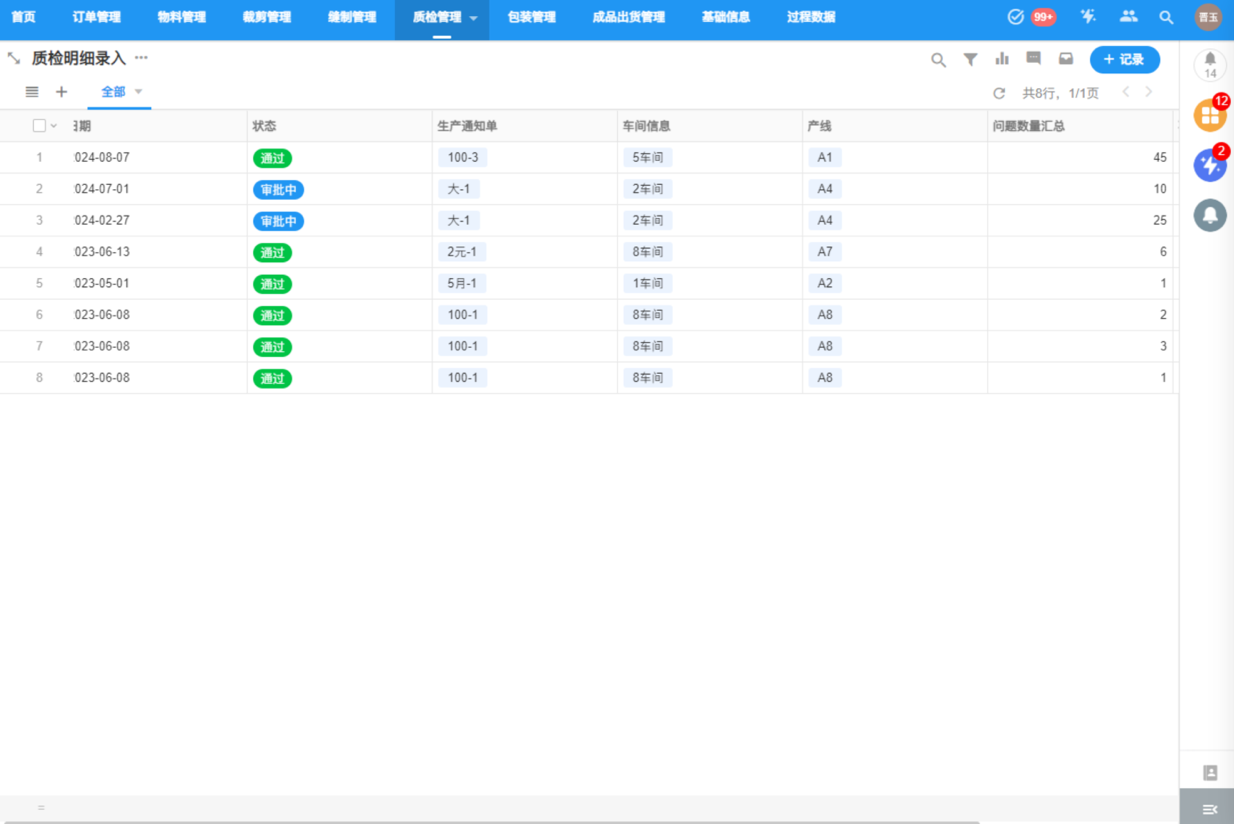The height and width of the screenshot is (824, 1234).
Task: Open the comments speech bubble icon
Action: click(x=1034, y=59)
